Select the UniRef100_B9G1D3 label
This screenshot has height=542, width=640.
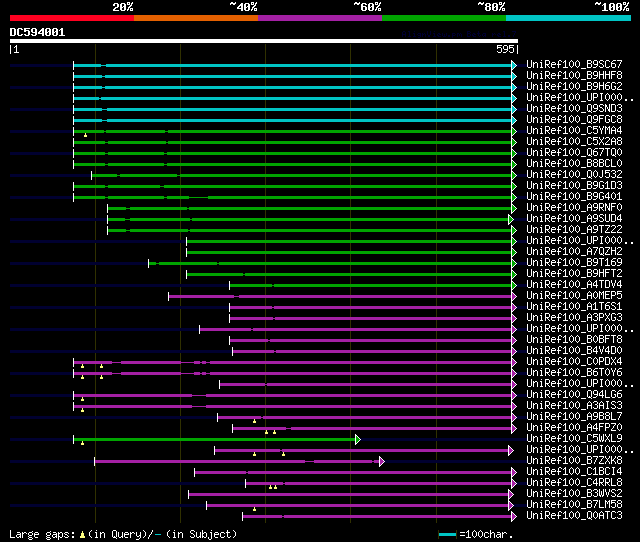[574, 186]
